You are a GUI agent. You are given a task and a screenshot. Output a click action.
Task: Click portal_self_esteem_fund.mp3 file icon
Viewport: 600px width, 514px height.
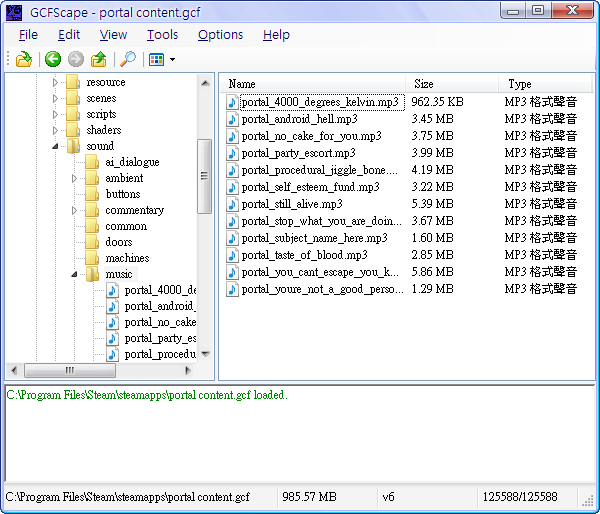tap(232, 187)
